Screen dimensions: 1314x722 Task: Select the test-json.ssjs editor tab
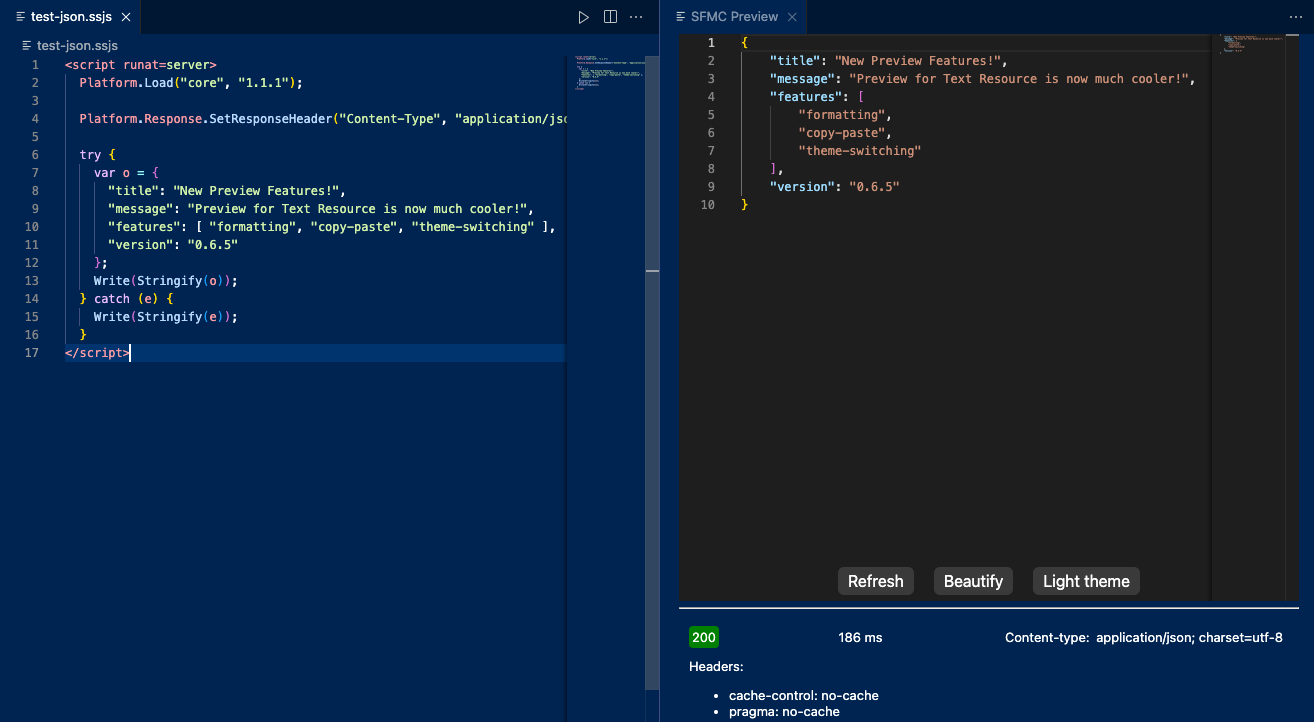70,17
